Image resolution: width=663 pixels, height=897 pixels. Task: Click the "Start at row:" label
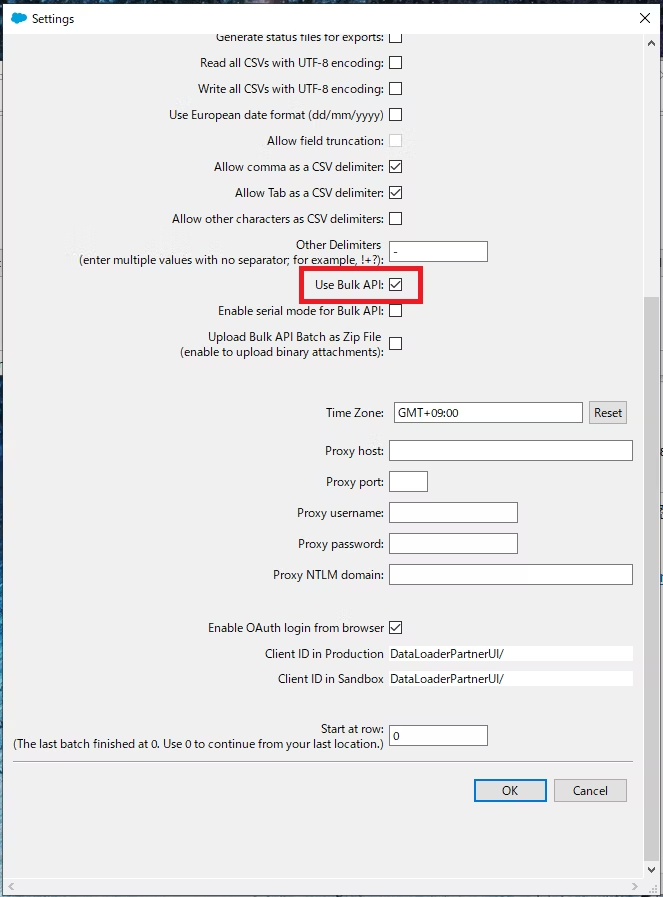pos(352,729)
